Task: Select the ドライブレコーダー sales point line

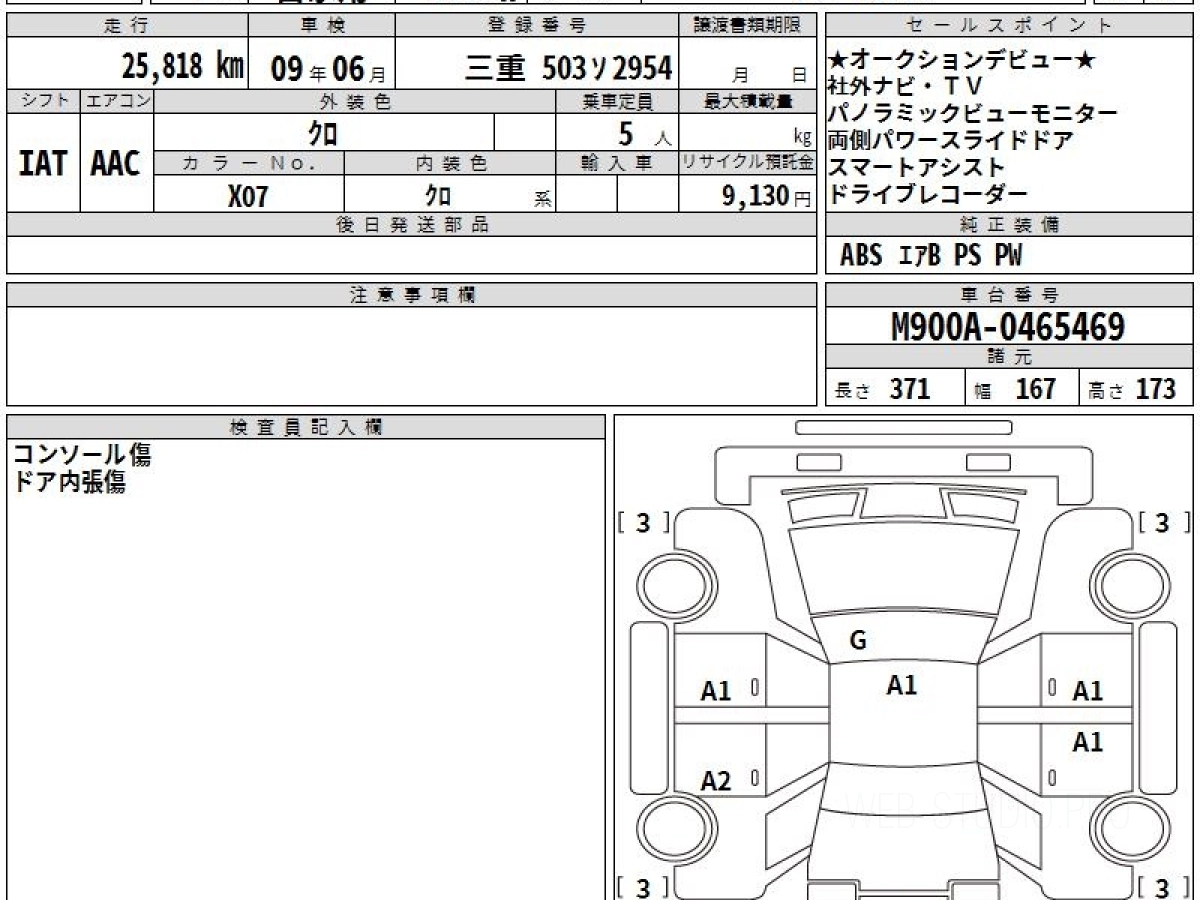Action: 928,194
